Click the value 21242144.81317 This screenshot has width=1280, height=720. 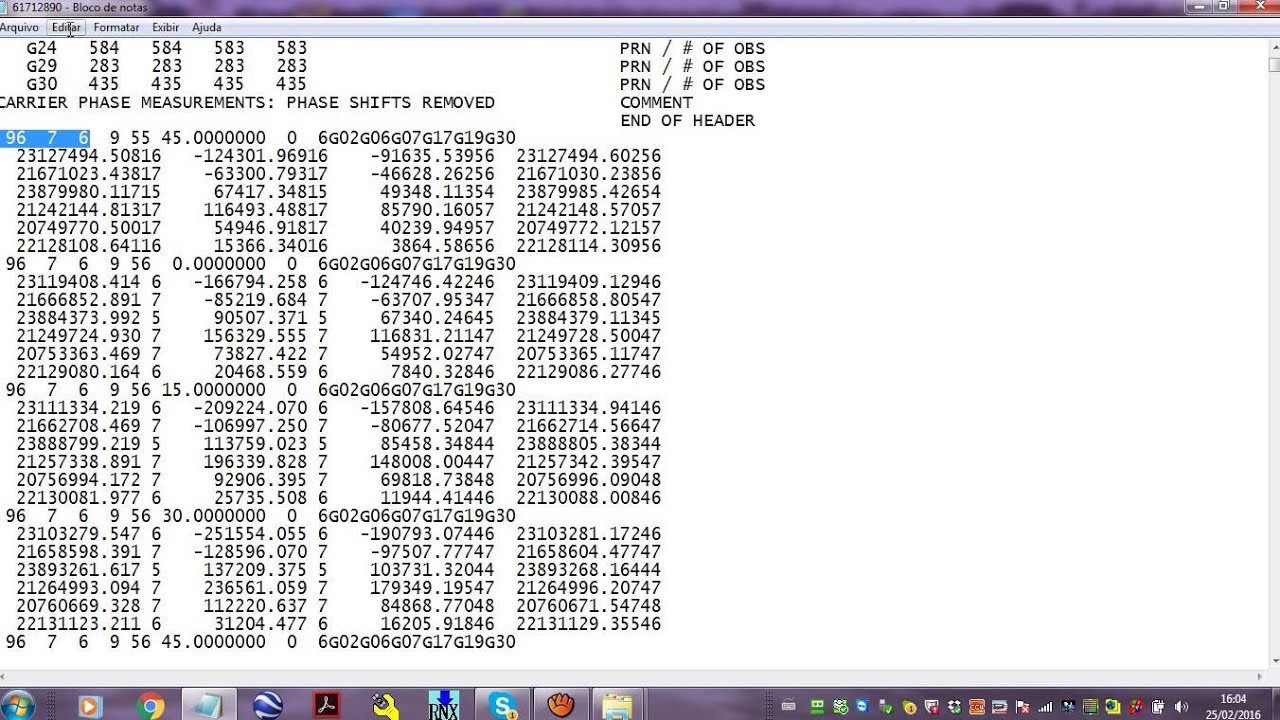[x=88, y=210]
